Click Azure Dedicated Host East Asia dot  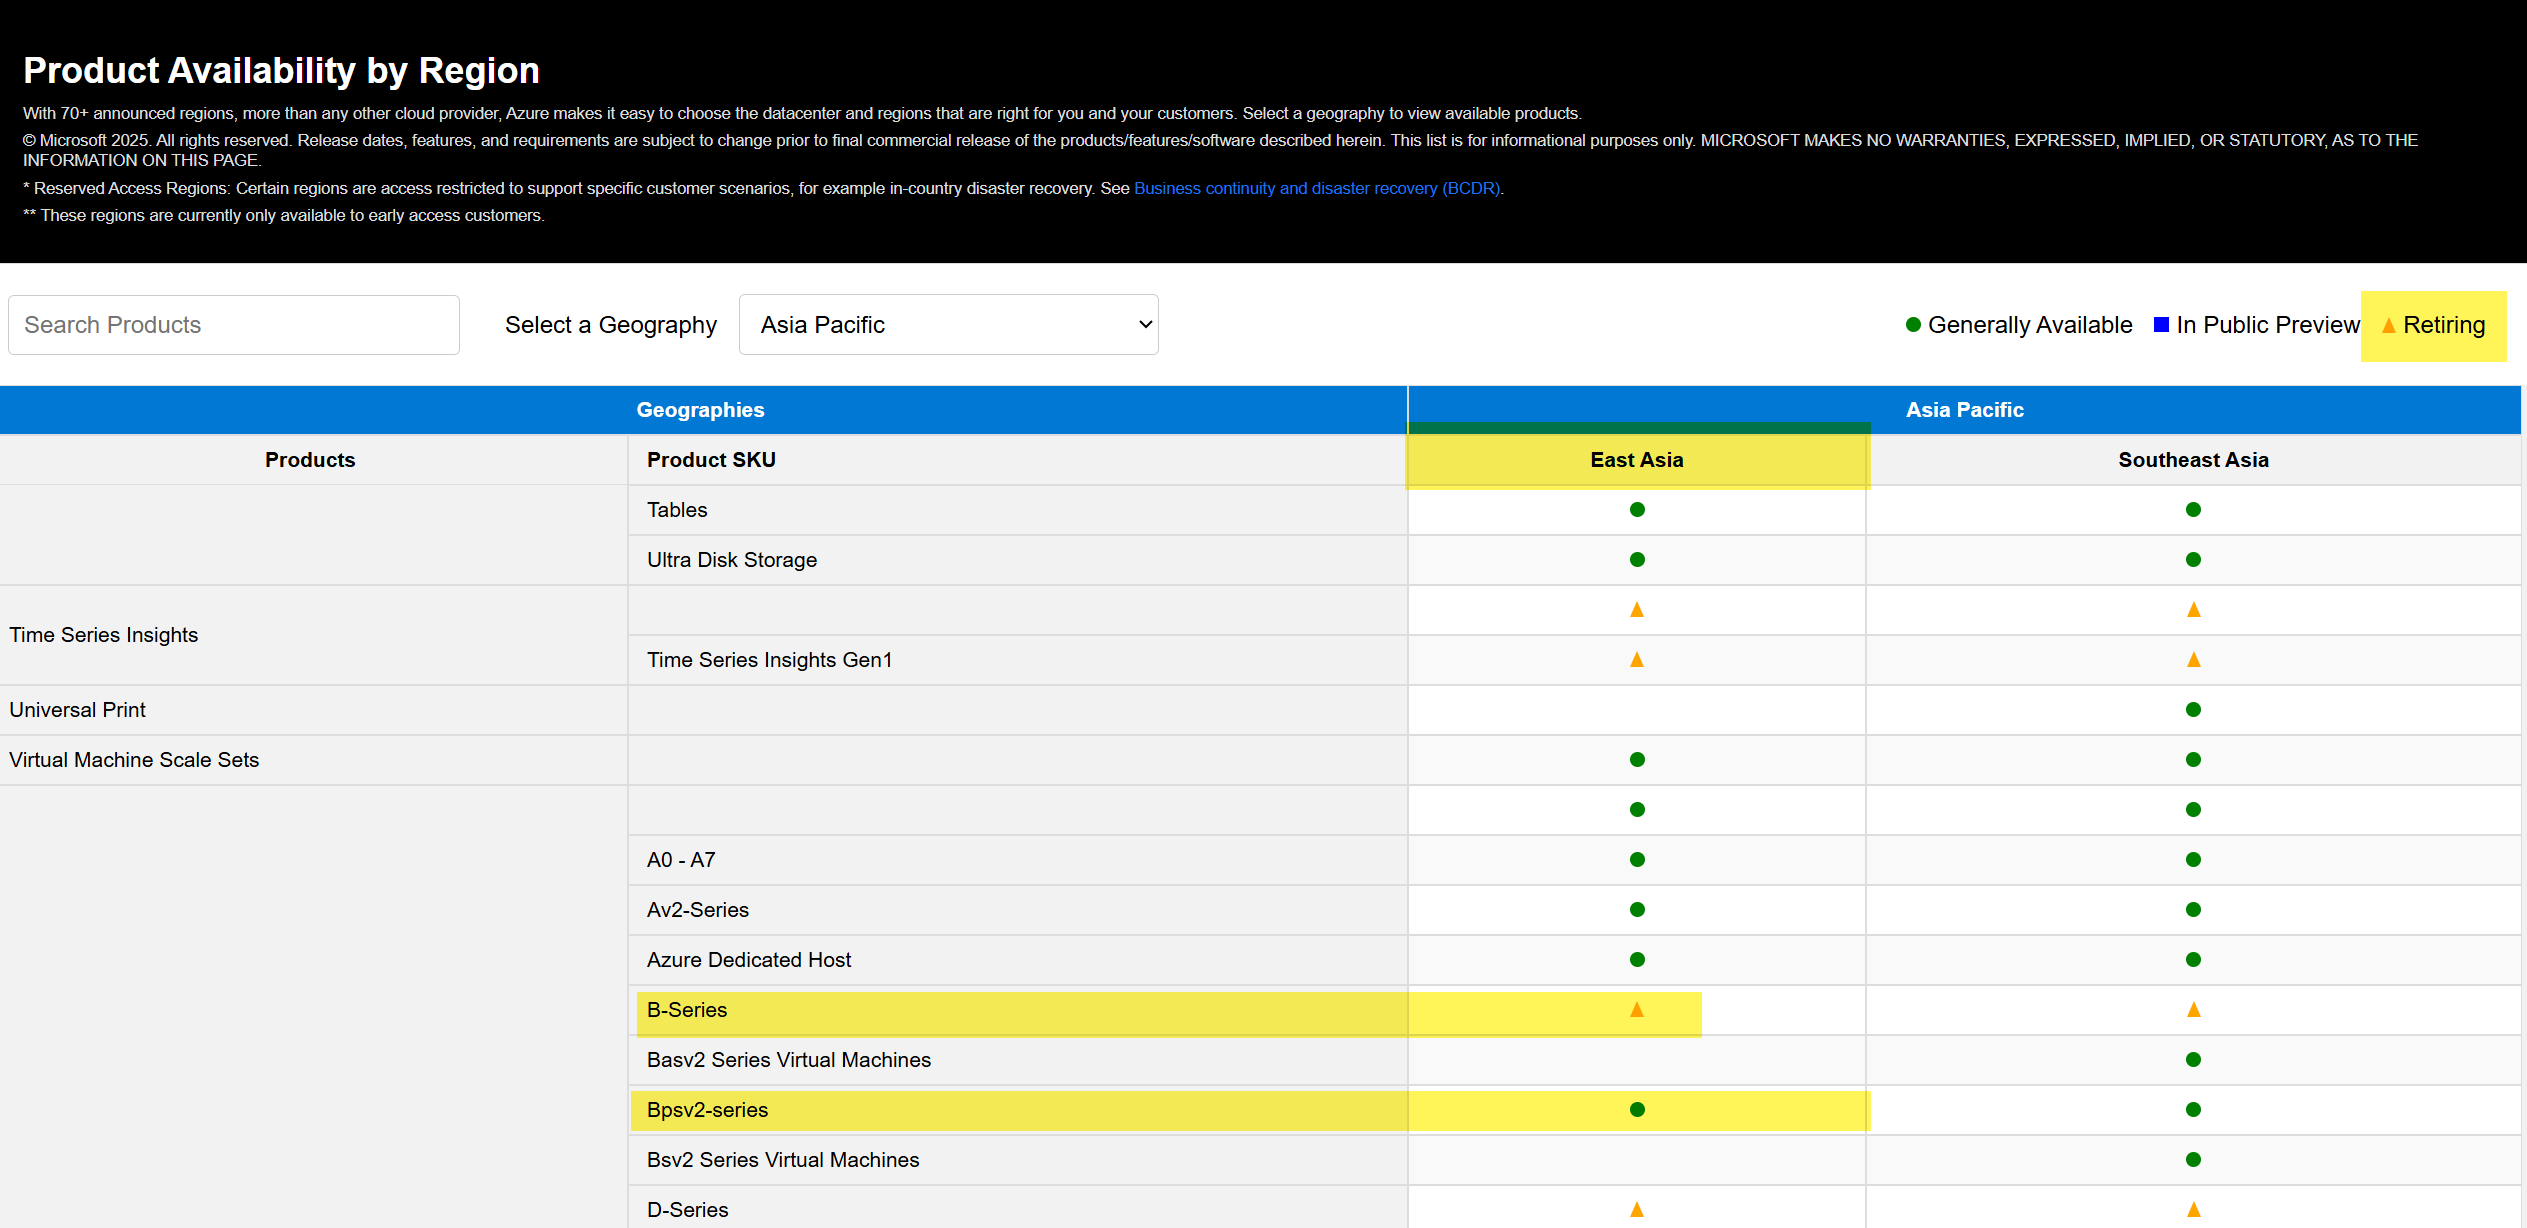point(1637,960)
